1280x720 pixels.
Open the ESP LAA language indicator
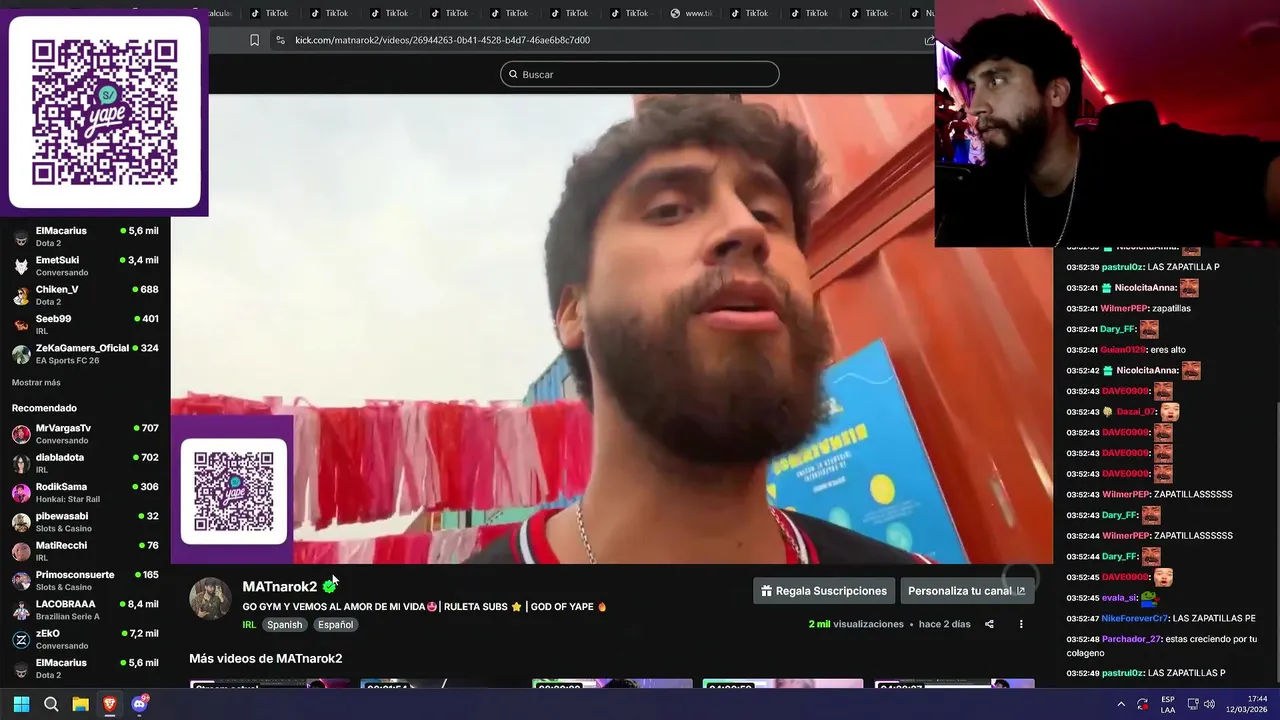pyautogui.click(x=1168, y=704)
